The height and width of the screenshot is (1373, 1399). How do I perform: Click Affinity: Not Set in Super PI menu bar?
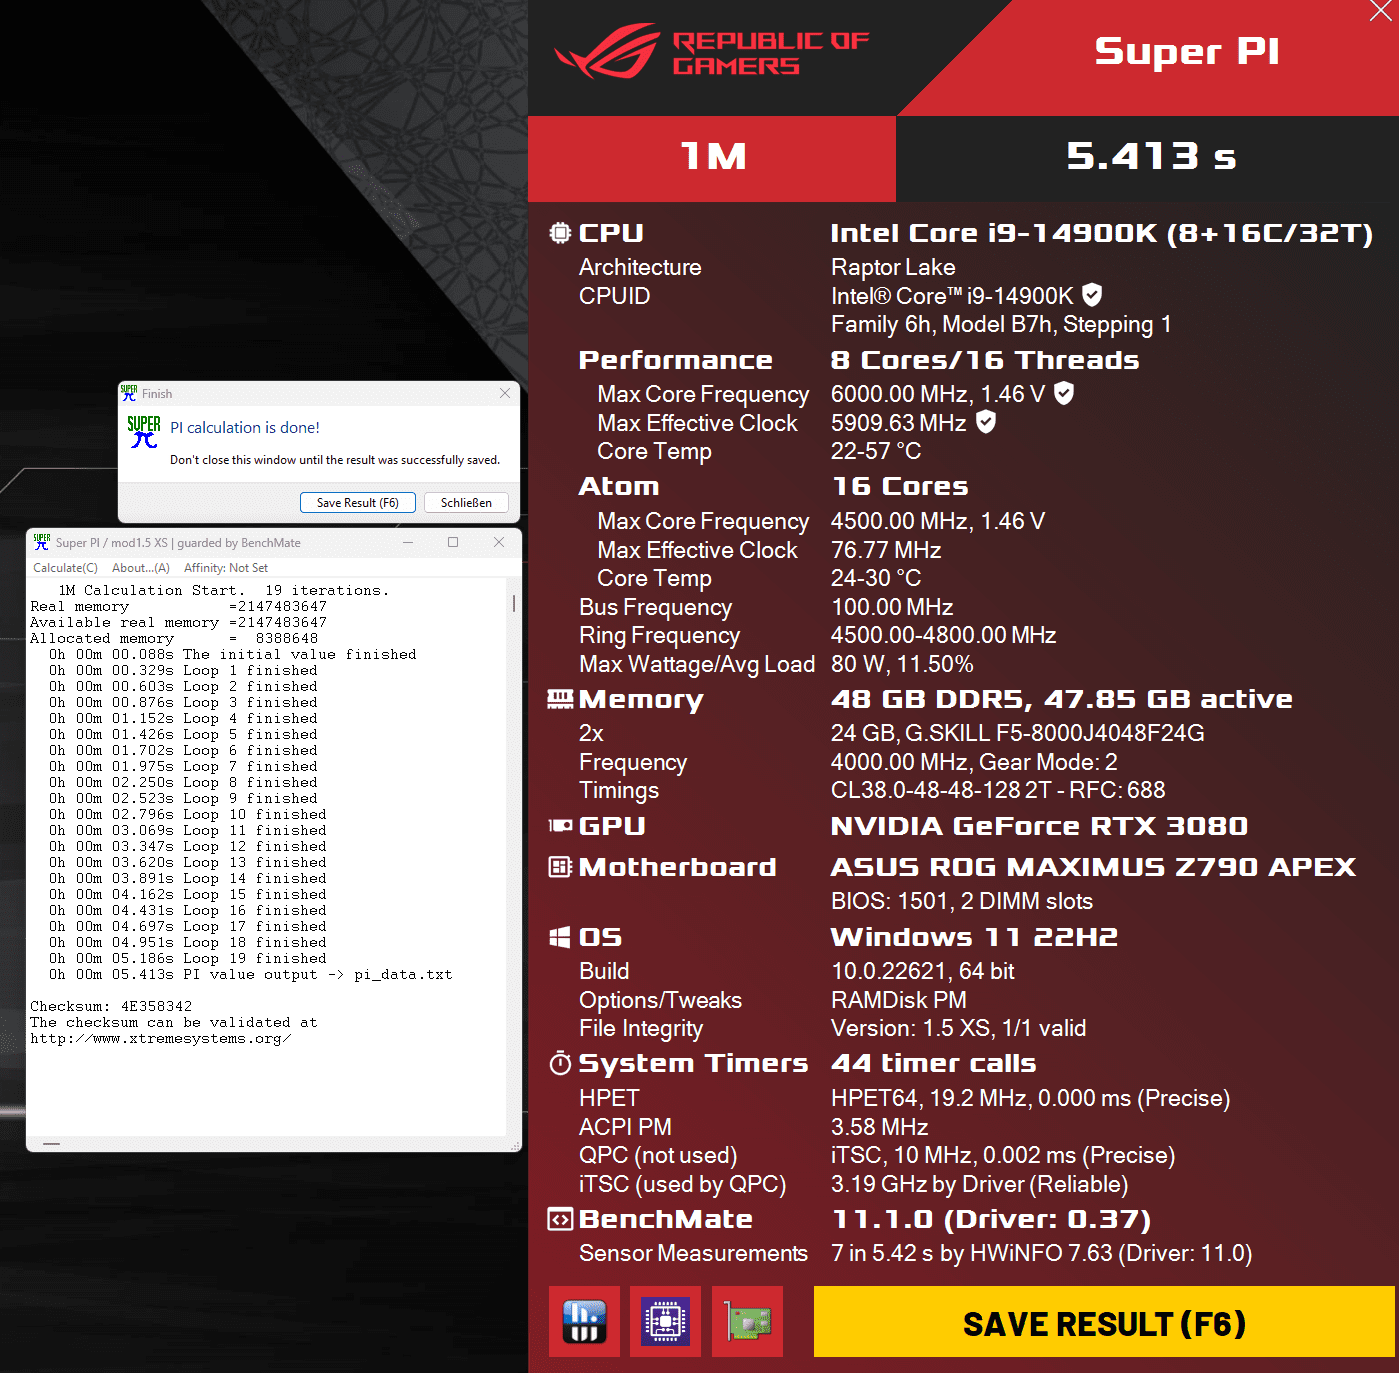226,568
